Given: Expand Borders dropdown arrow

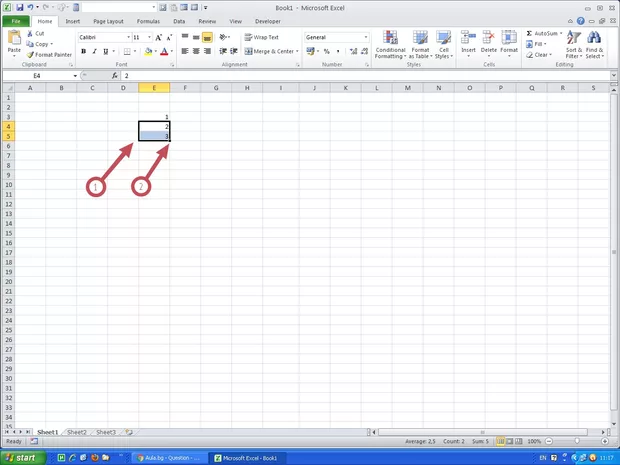Looking at the screenshot, I should pyautogui.click(x=135, y=51).
